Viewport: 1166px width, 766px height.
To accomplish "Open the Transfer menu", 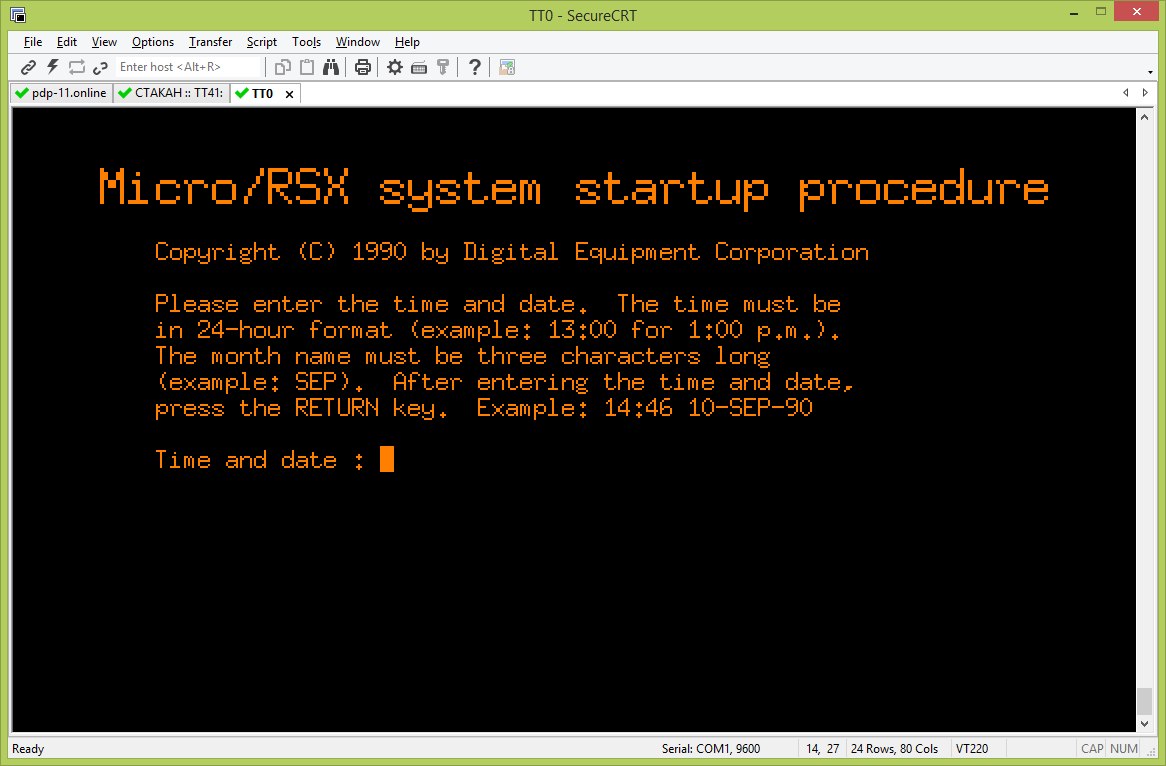I will [x=210, y=42].
